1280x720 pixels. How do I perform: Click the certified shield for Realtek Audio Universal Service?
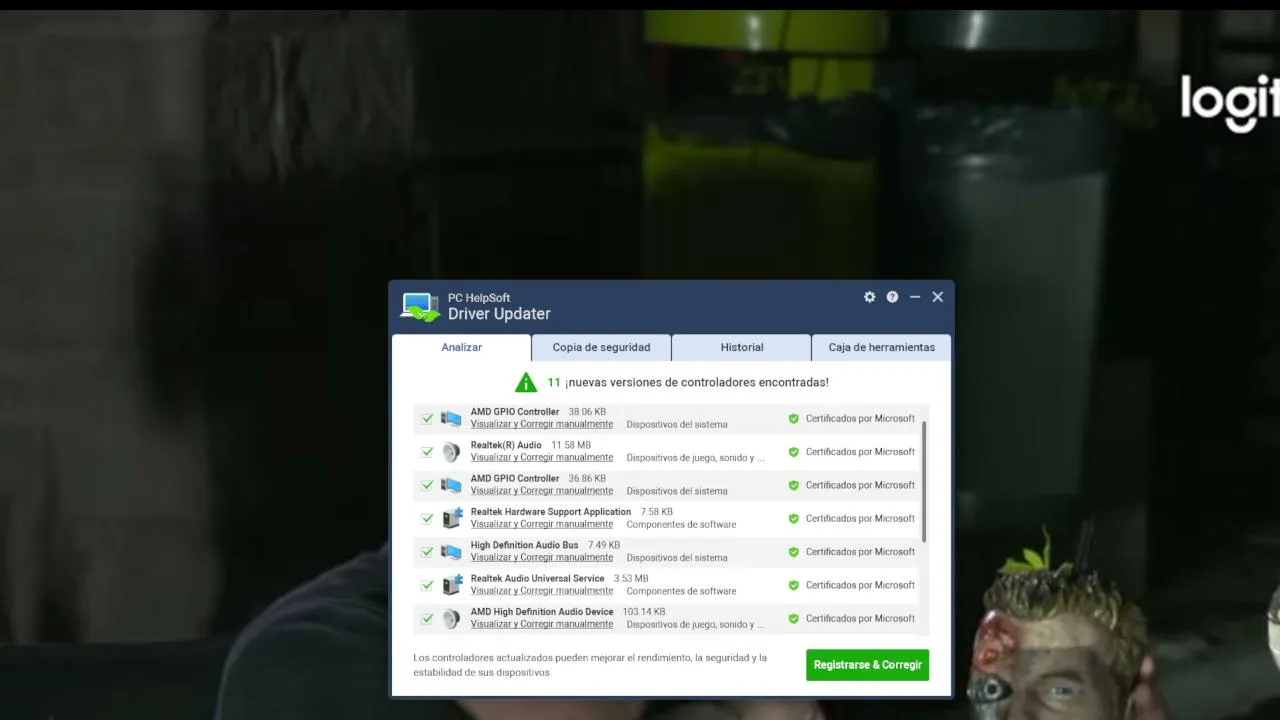tap(794, 585)
